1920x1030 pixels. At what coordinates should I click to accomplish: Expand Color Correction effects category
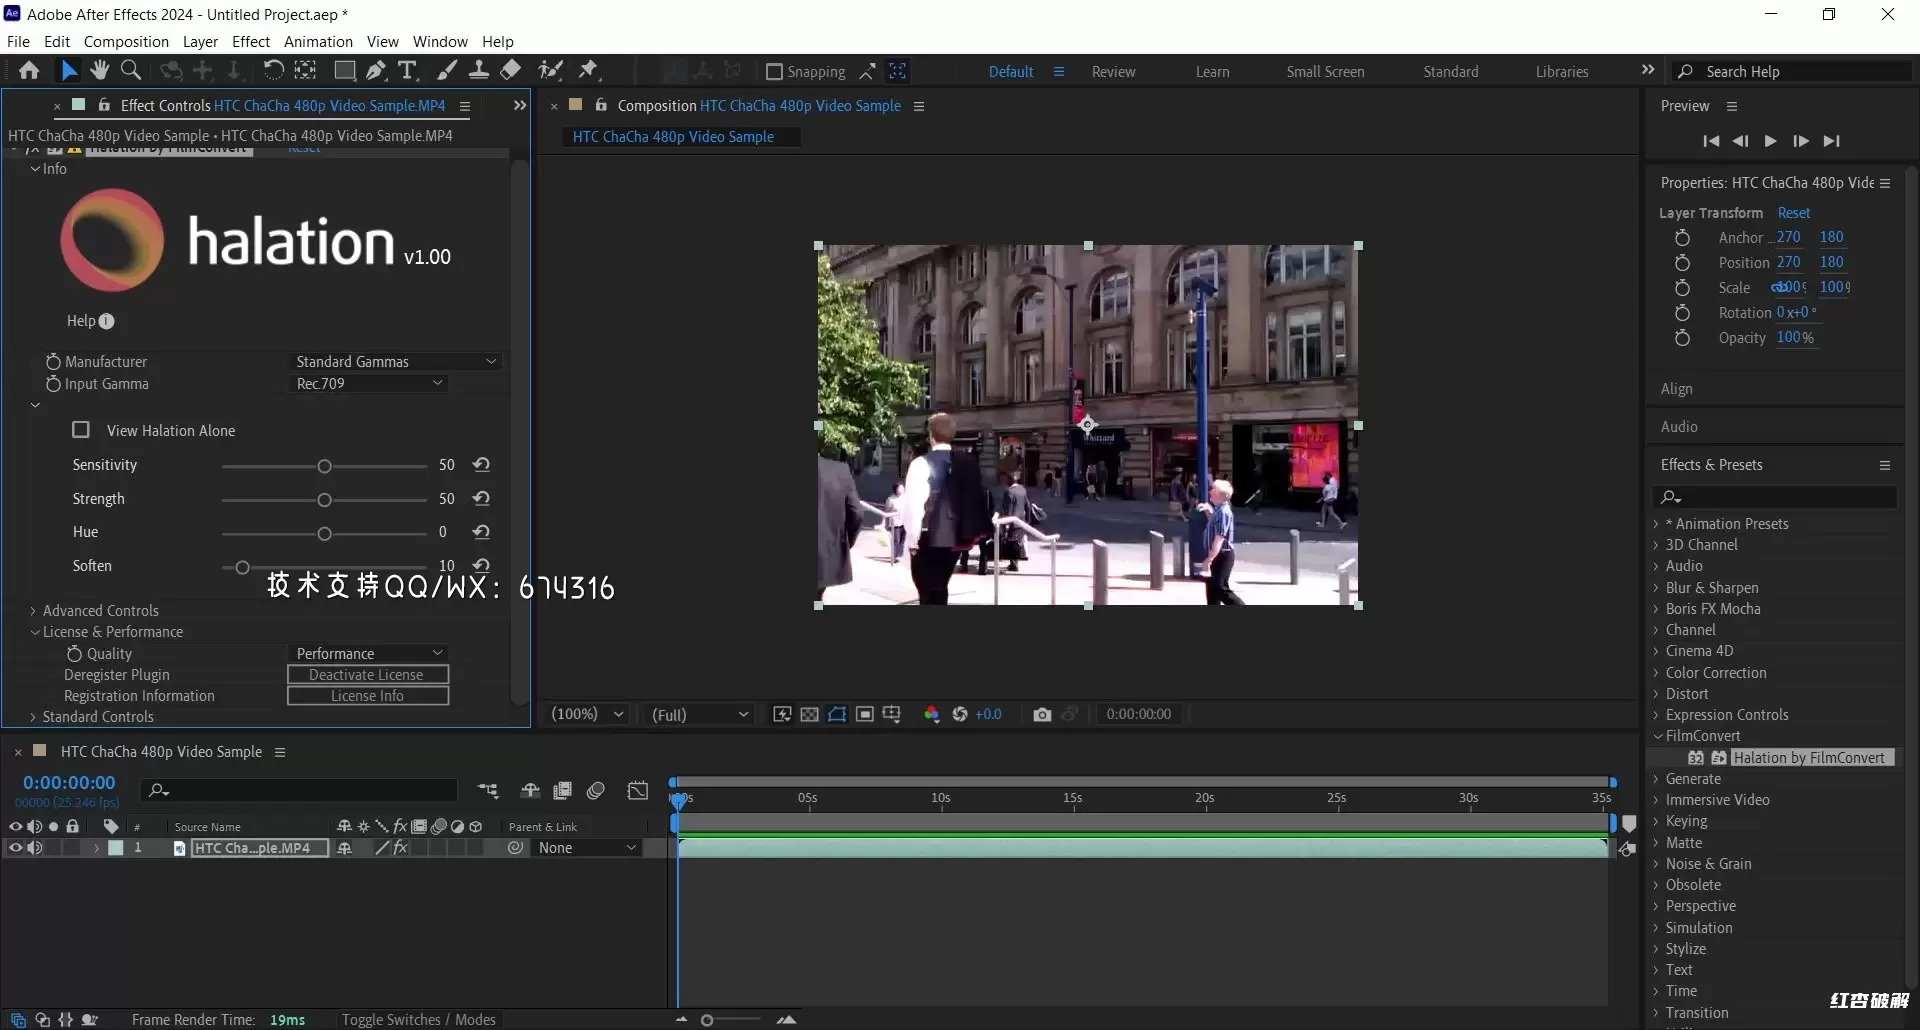(x=1656, y=673)
